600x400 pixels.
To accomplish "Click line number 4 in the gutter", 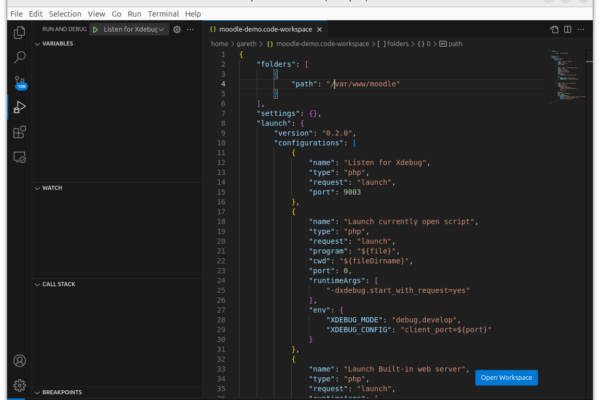I will click(x=223, y=84).
